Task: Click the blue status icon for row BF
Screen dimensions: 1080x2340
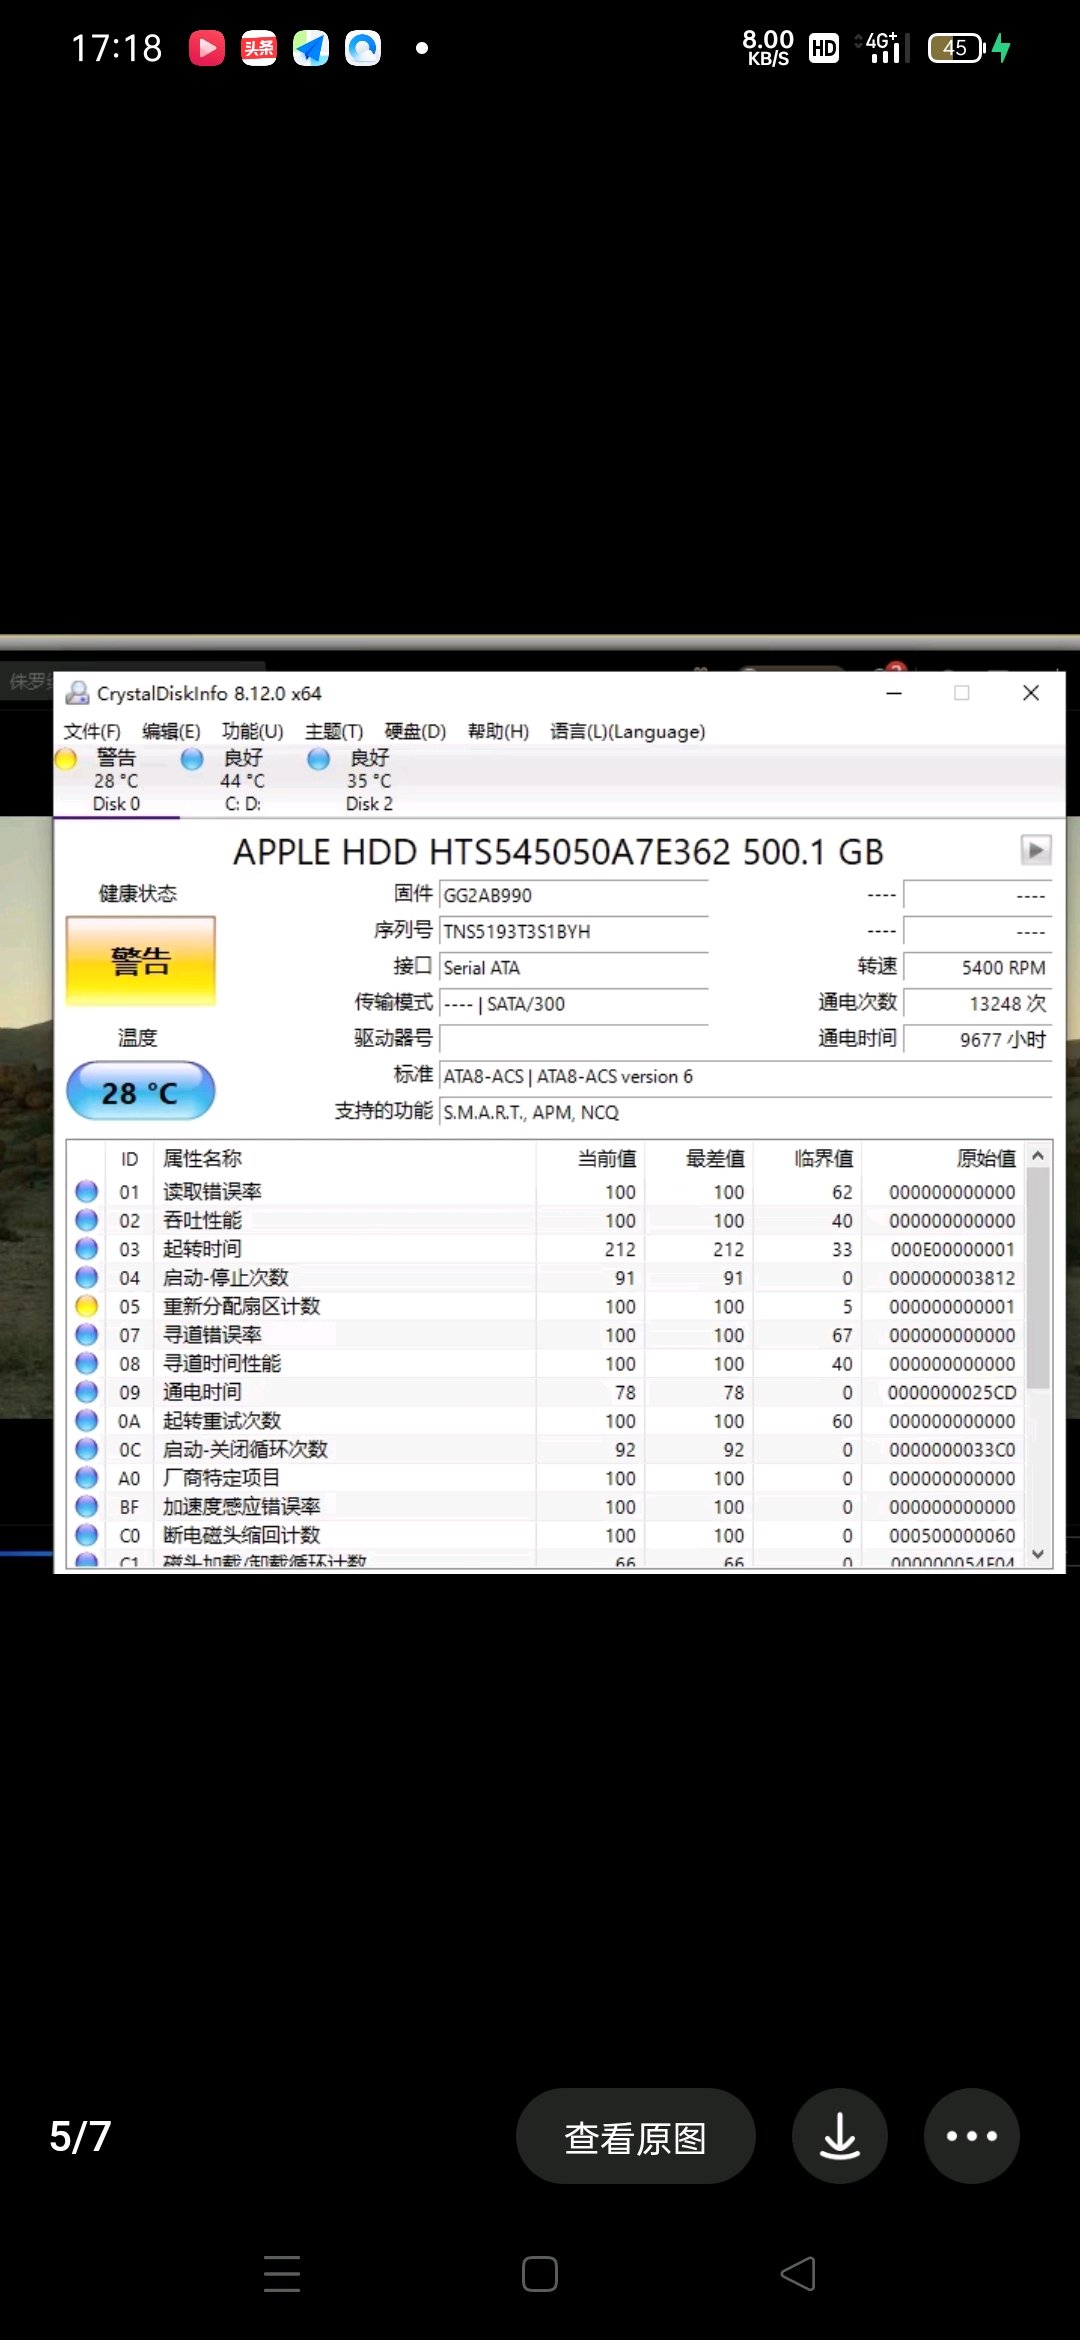Action: tap(87, 1507)
